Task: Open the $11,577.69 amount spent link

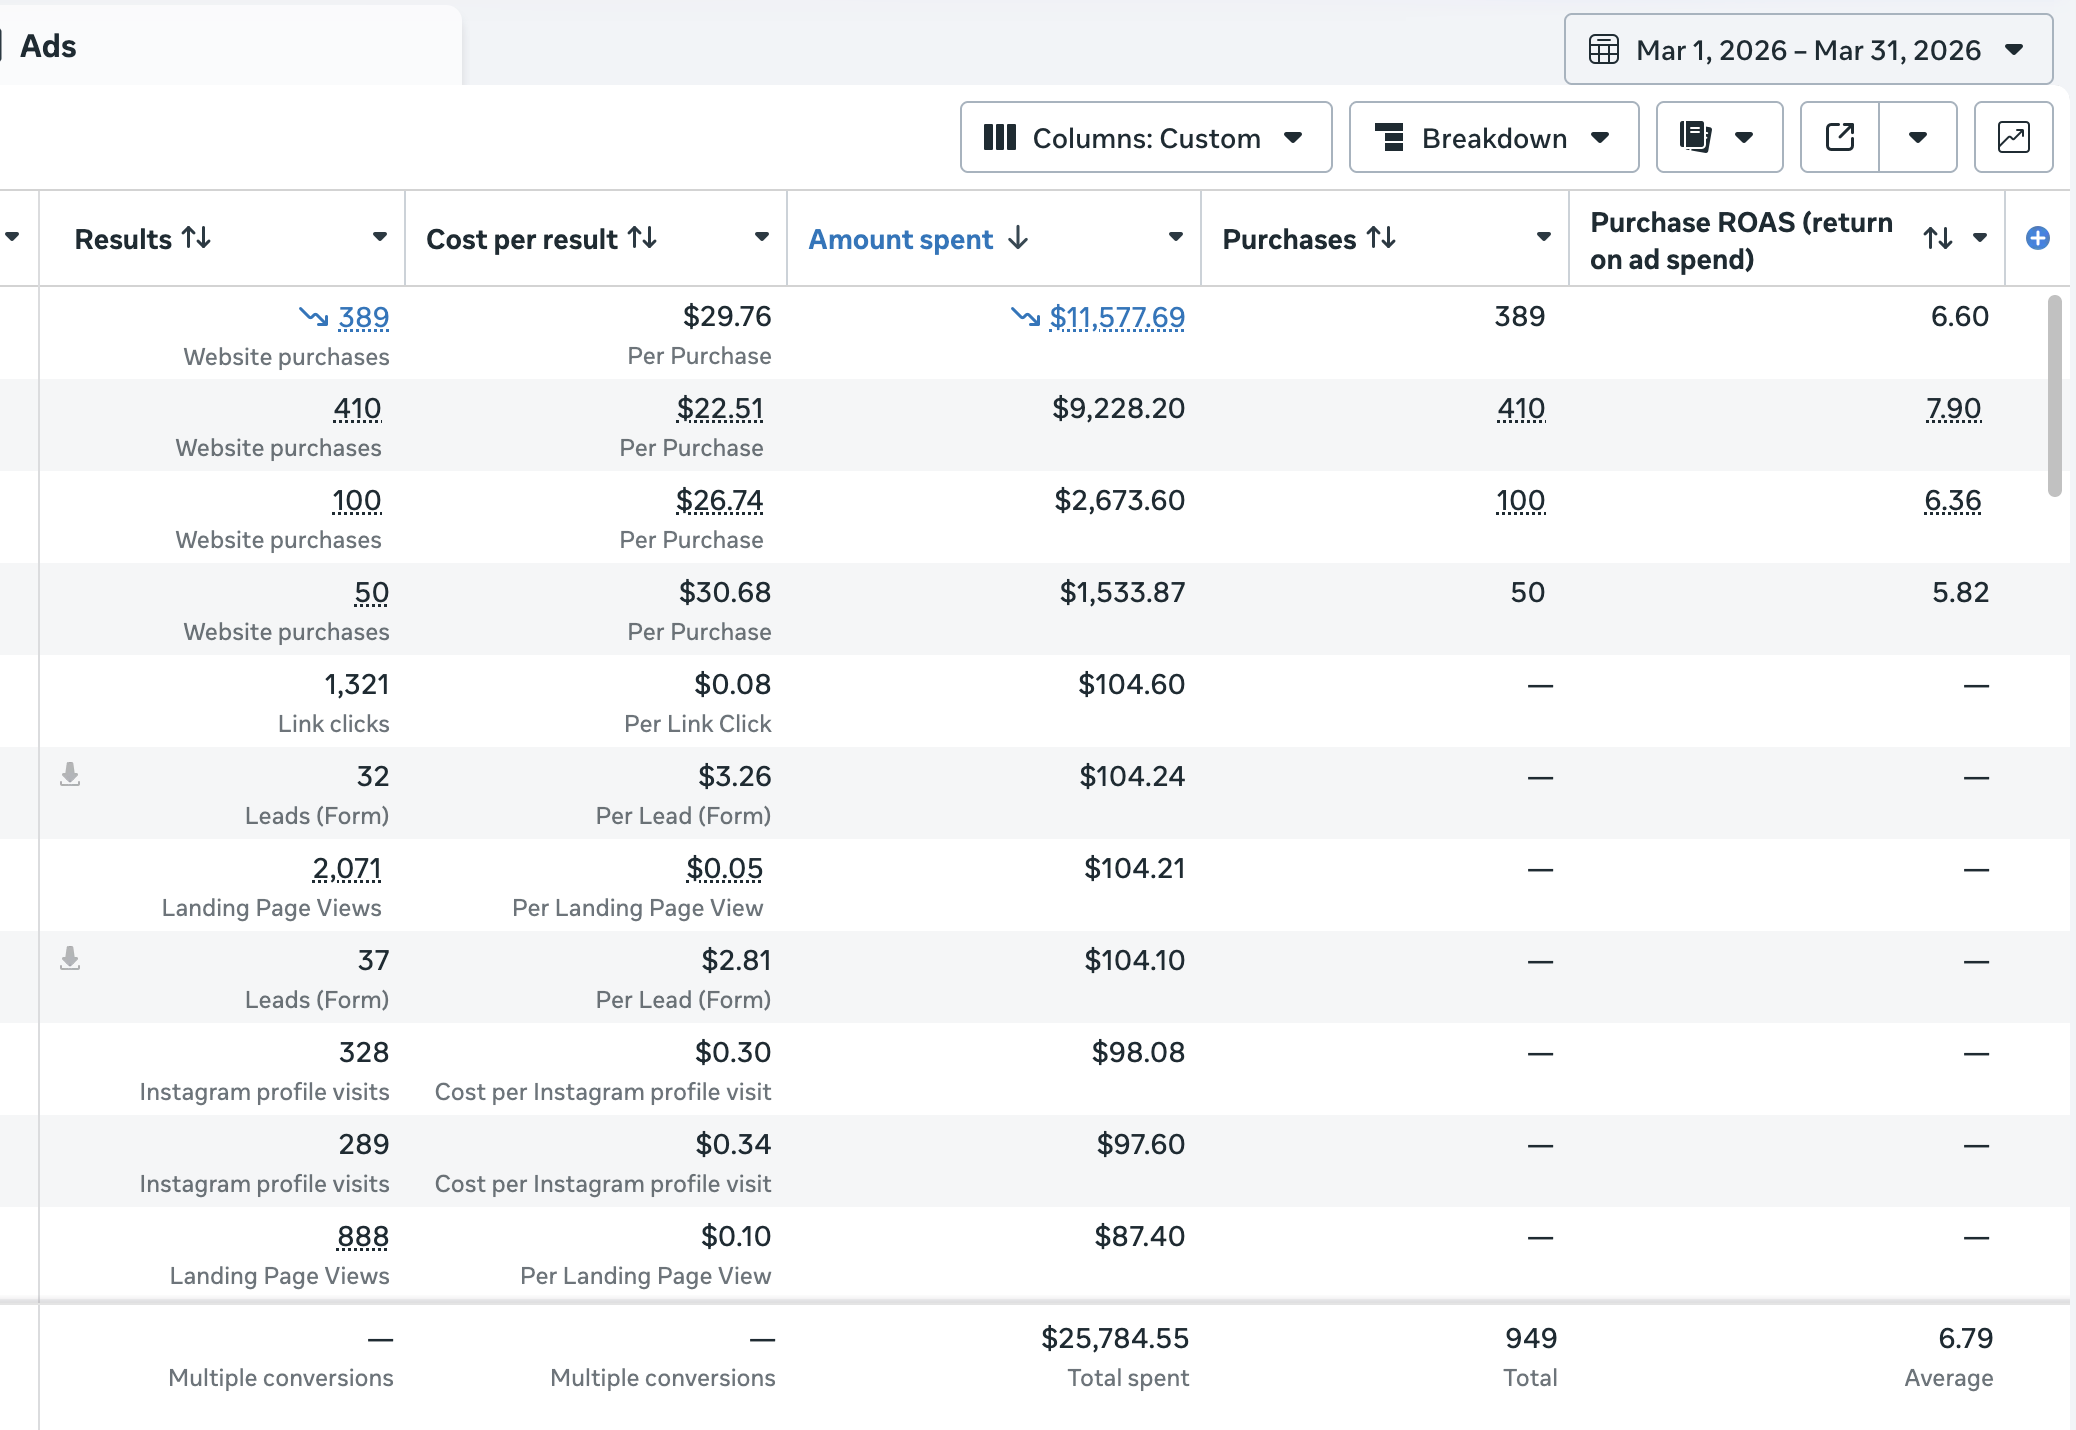Action: 1117,317
